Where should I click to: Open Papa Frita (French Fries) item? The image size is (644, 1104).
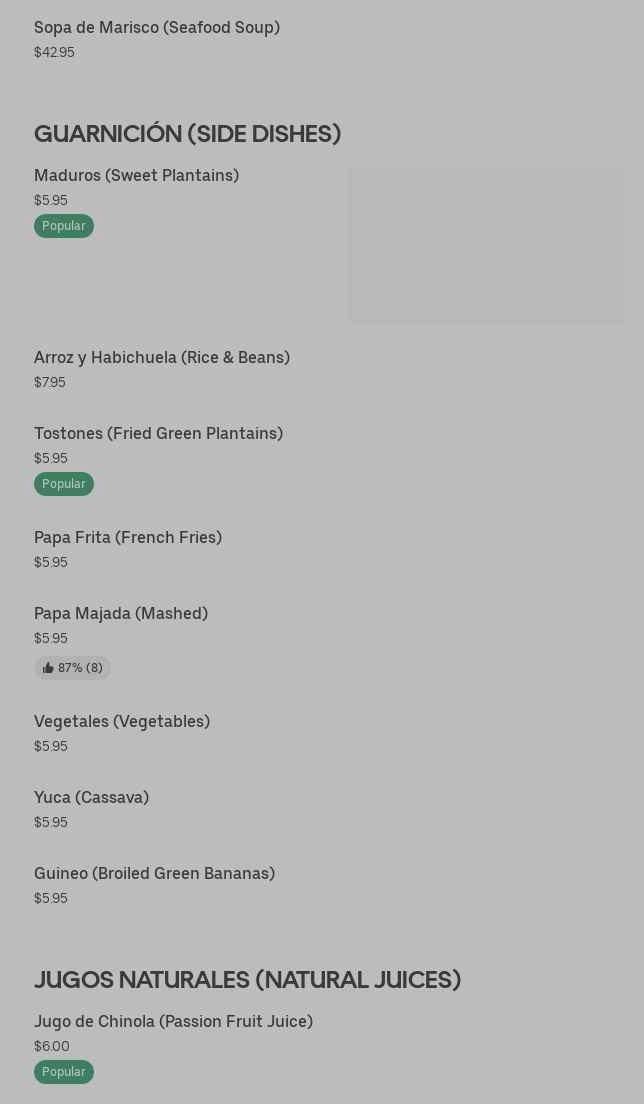coord(128,537)
